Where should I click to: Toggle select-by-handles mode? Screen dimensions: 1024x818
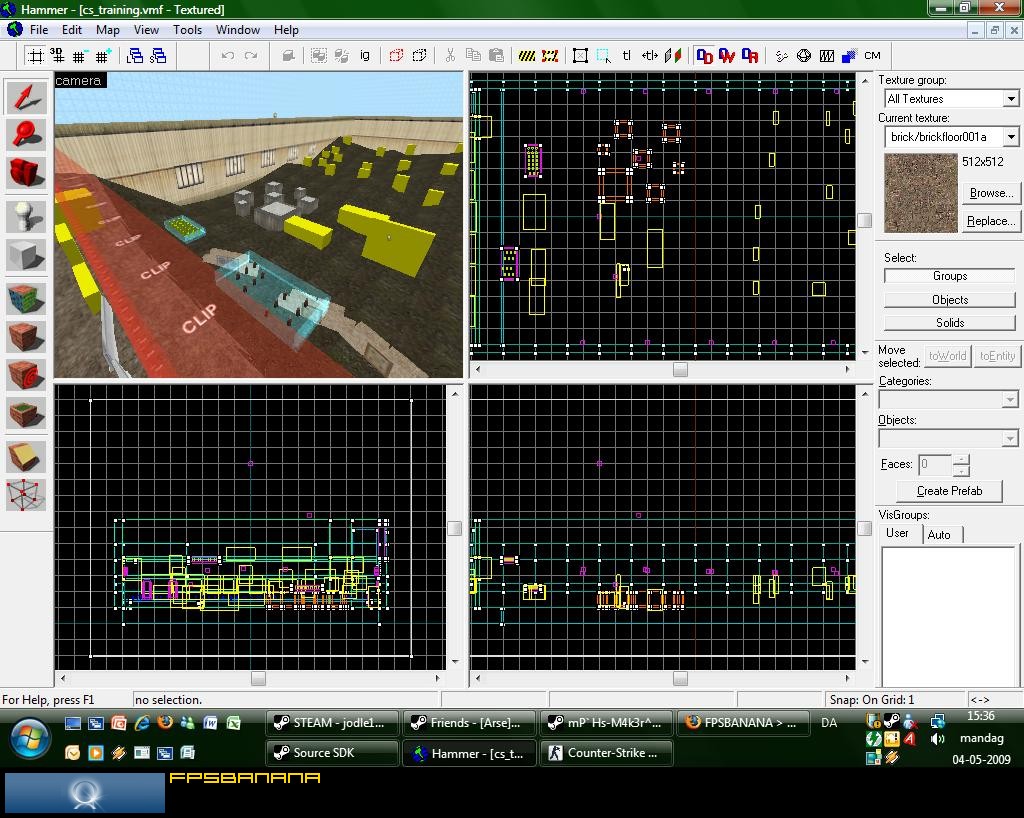(x=580, y=56)
